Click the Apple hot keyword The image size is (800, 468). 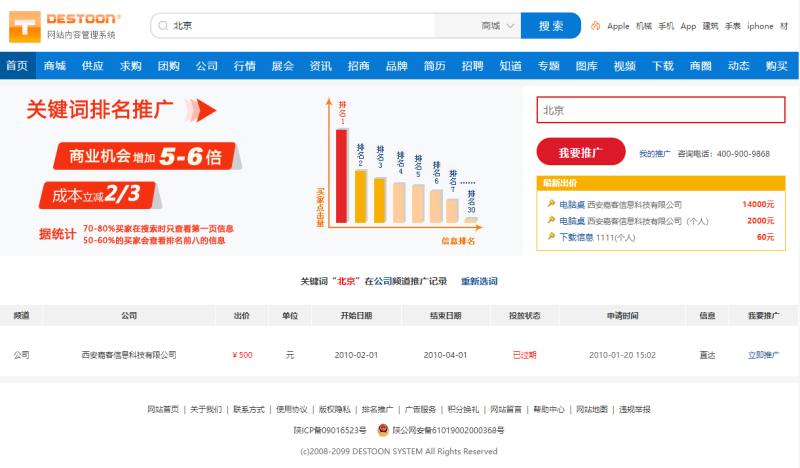(618, 26)
